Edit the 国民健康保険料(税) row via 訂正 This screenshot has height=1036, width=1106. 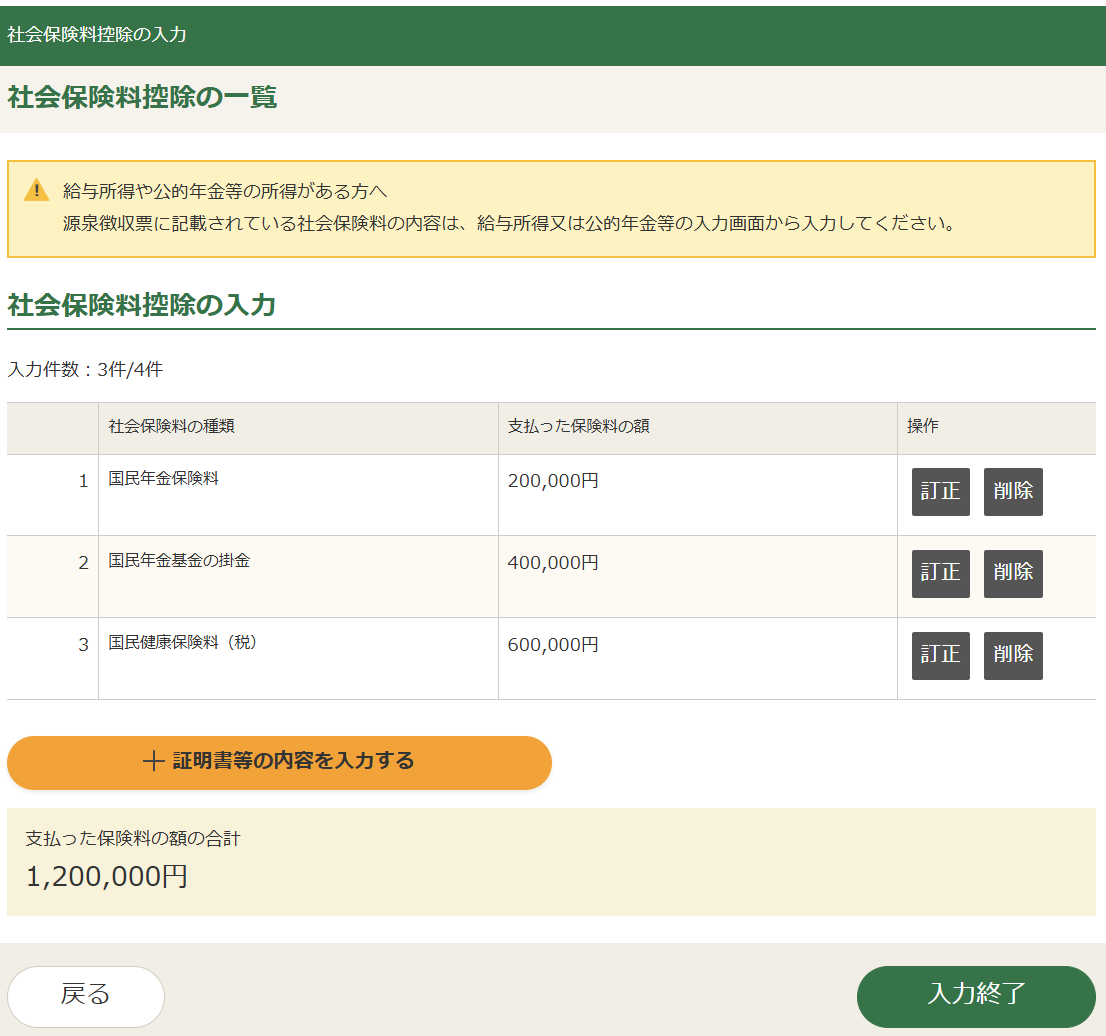(x=940, y=655)
